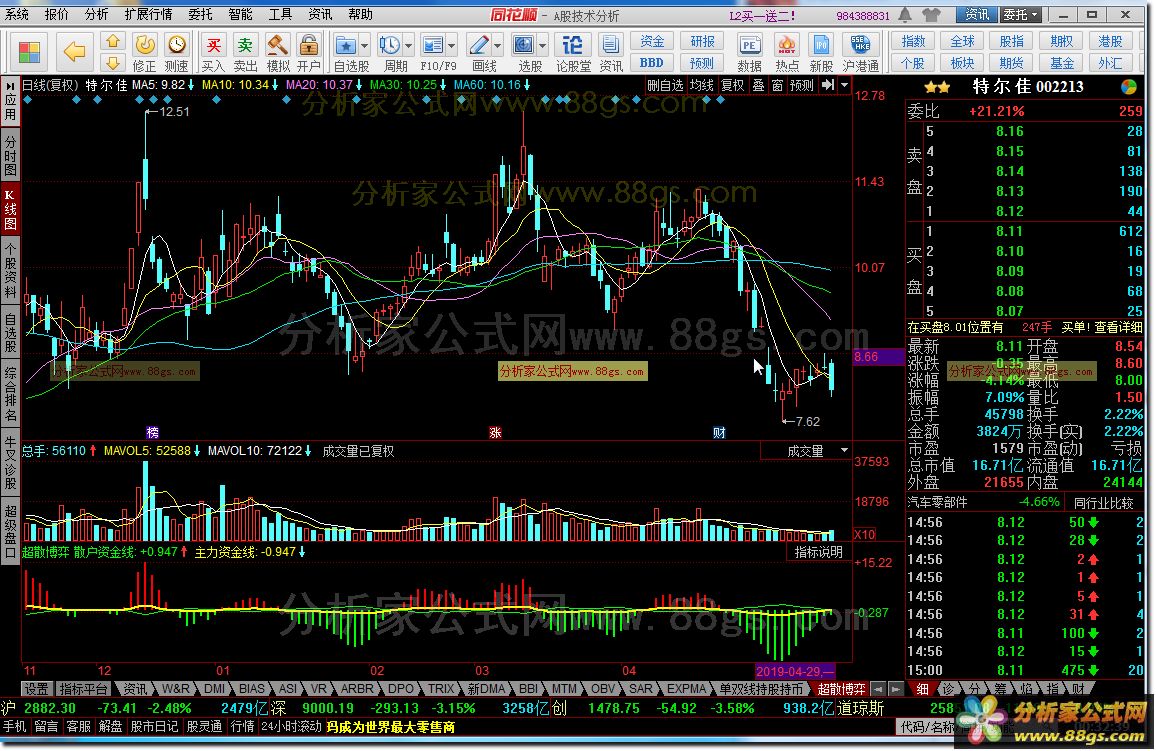
Task: Select the 超散博弈 indicator tab
Action: click(x=840, y=689)
